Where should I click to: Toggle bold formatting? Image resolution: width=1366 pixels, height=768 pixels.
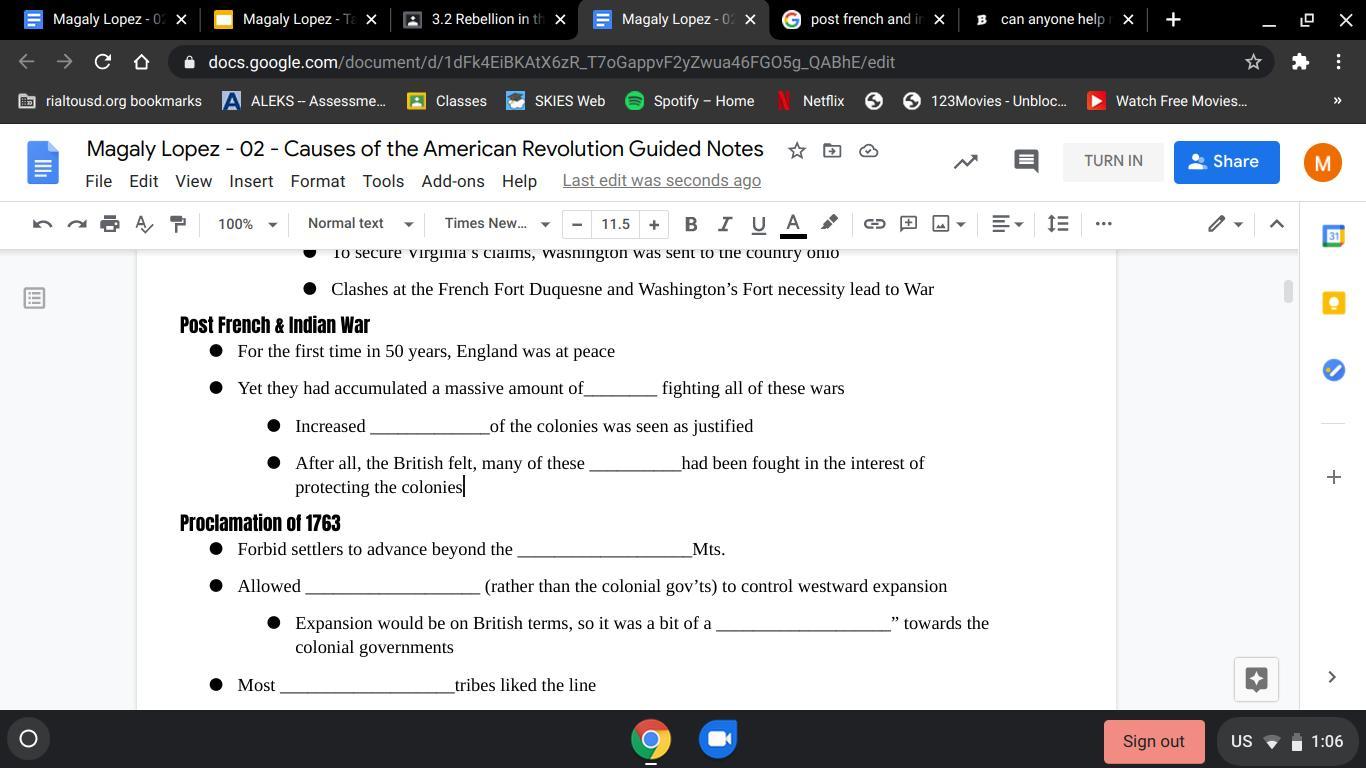[690, 224]
